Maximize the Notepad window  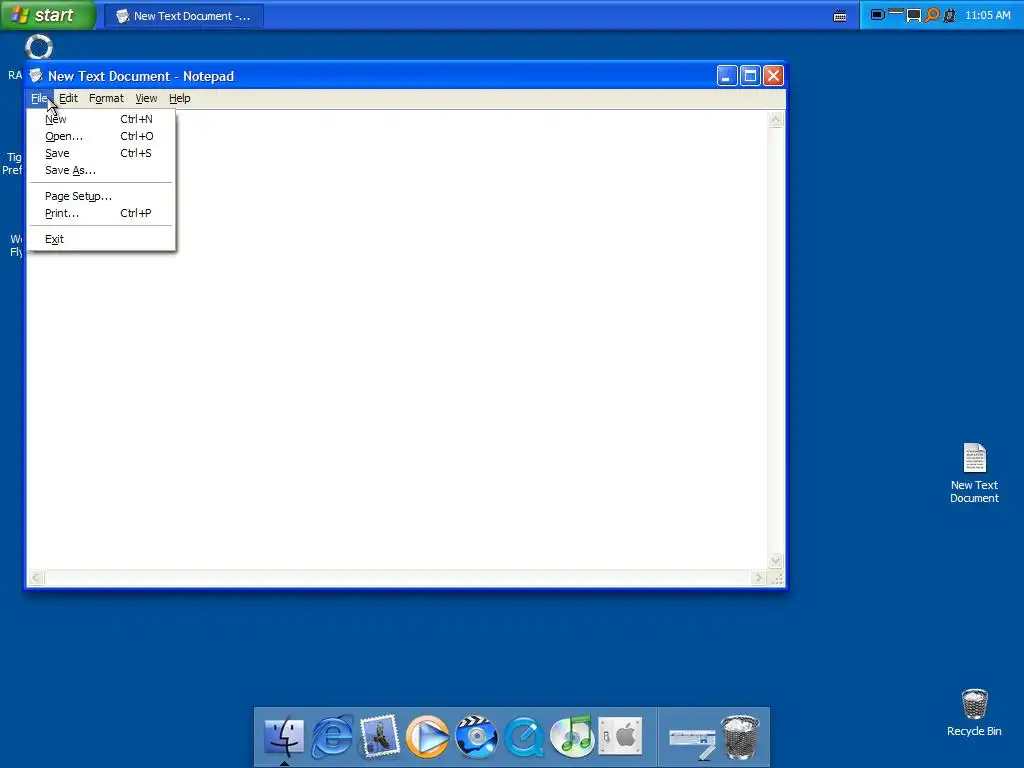750,76
